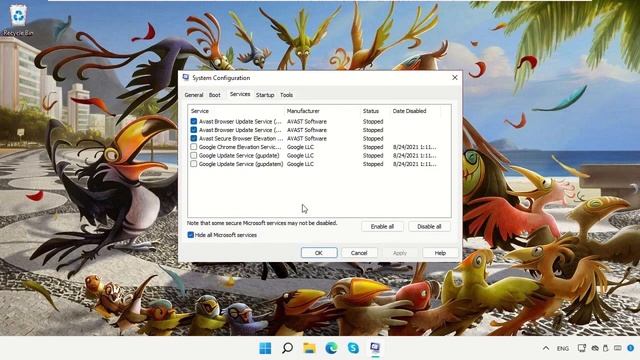Open Help for System Configuration
640x360 pixels.
tap(440, 253)
